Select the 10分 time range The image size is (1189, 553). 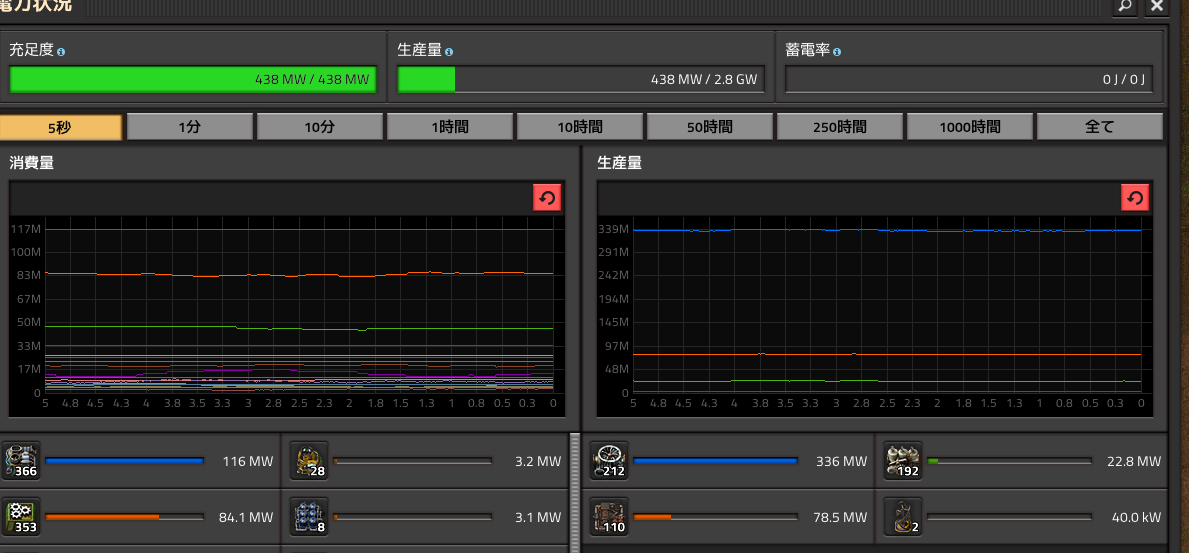tap(320, 127)
